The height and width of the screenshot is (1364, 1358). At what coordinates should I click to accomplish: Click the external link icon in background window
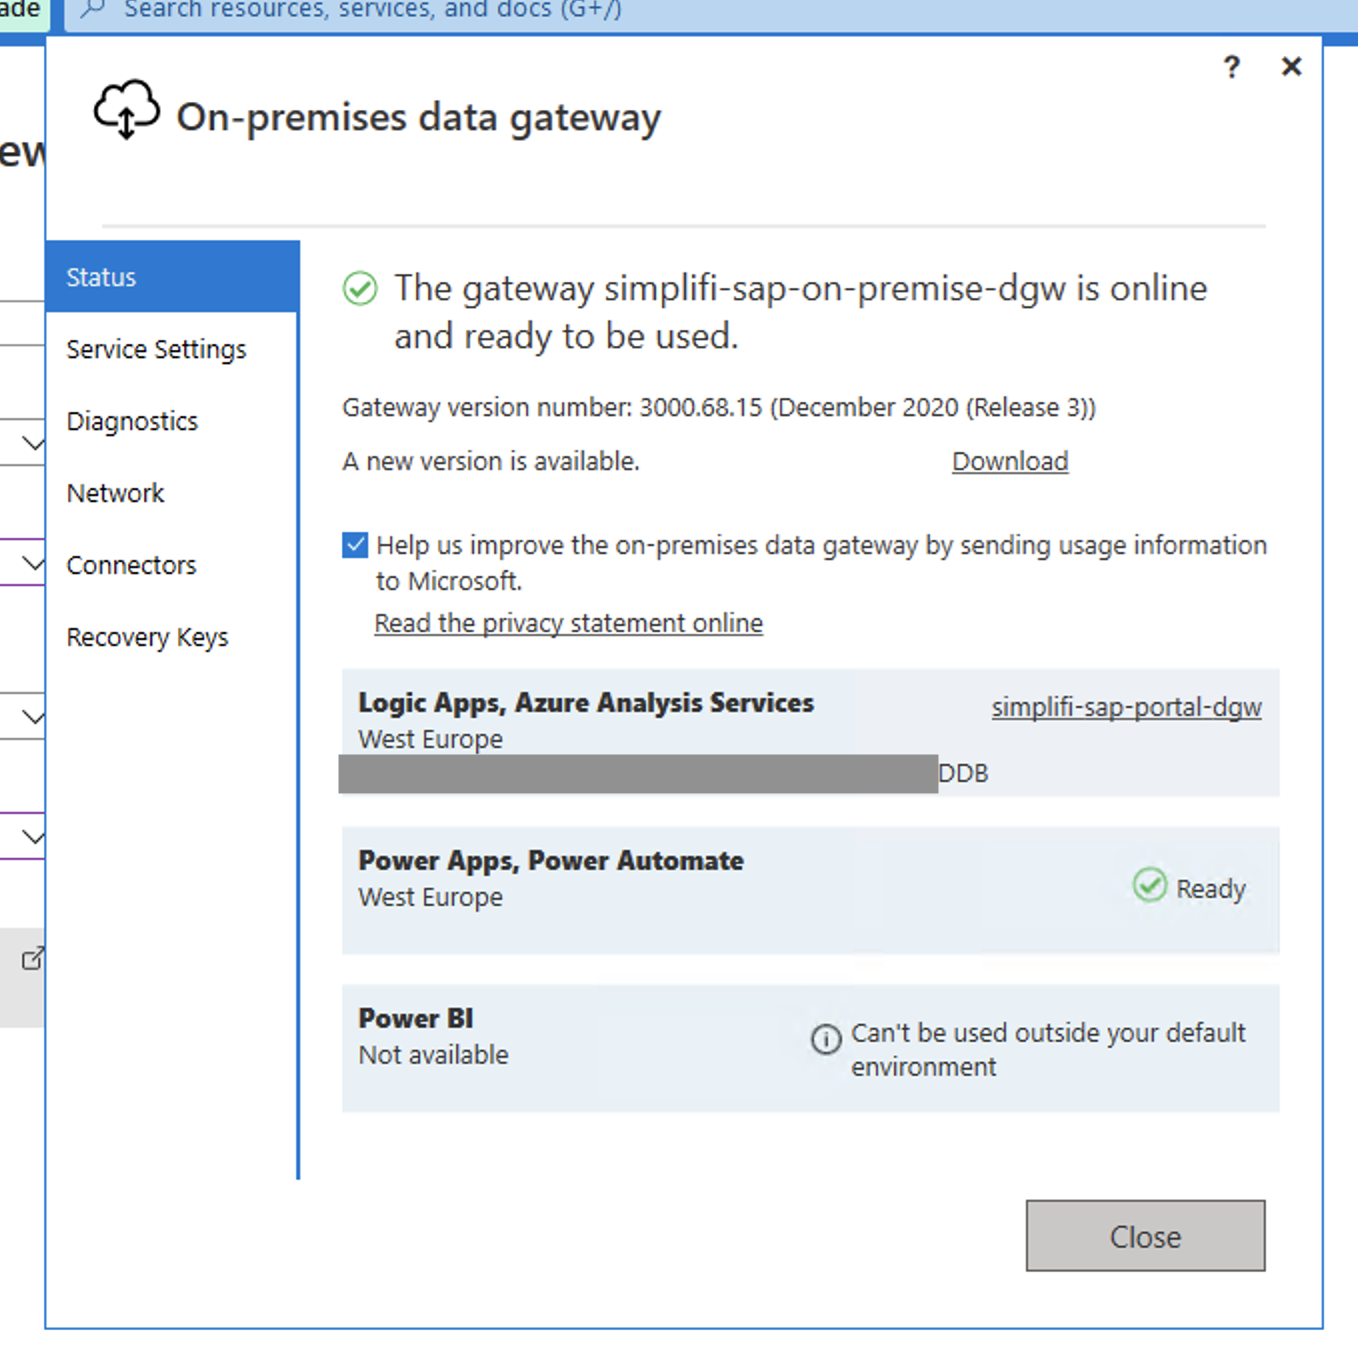pyautogui.click(x=33, y=958)
